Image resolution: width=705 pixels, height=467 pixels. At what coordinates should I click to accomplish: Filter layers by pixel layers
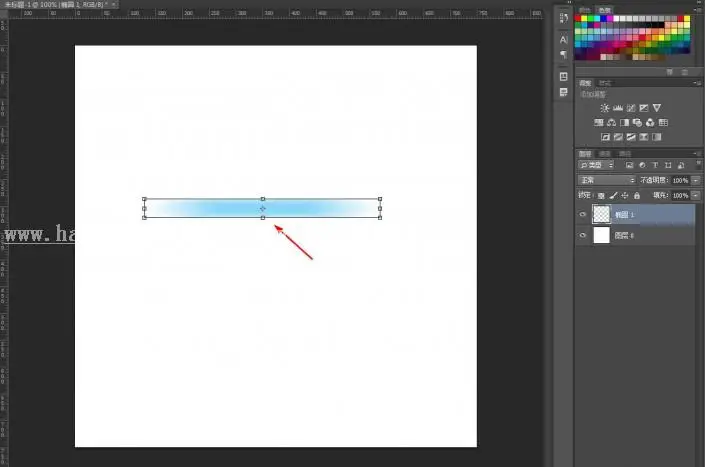tap(629, 165)
